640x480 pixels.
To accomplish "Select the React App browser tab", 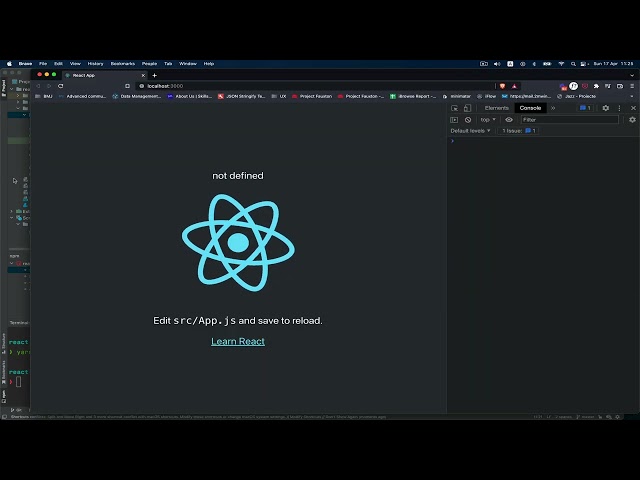I will click(104, 76).
